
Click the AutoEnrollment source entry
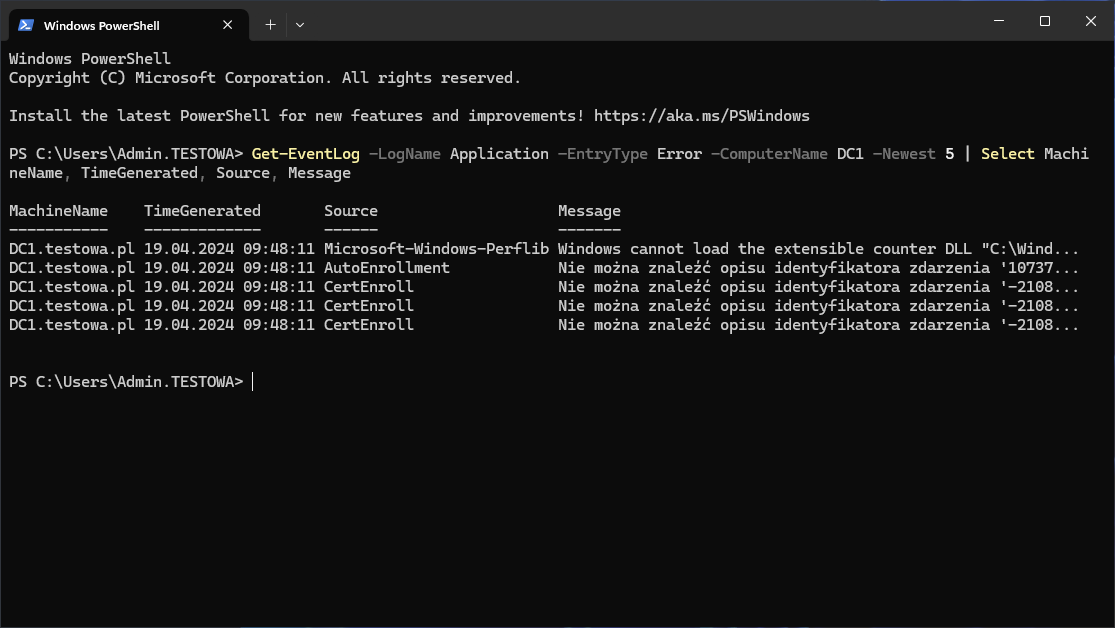386,268
